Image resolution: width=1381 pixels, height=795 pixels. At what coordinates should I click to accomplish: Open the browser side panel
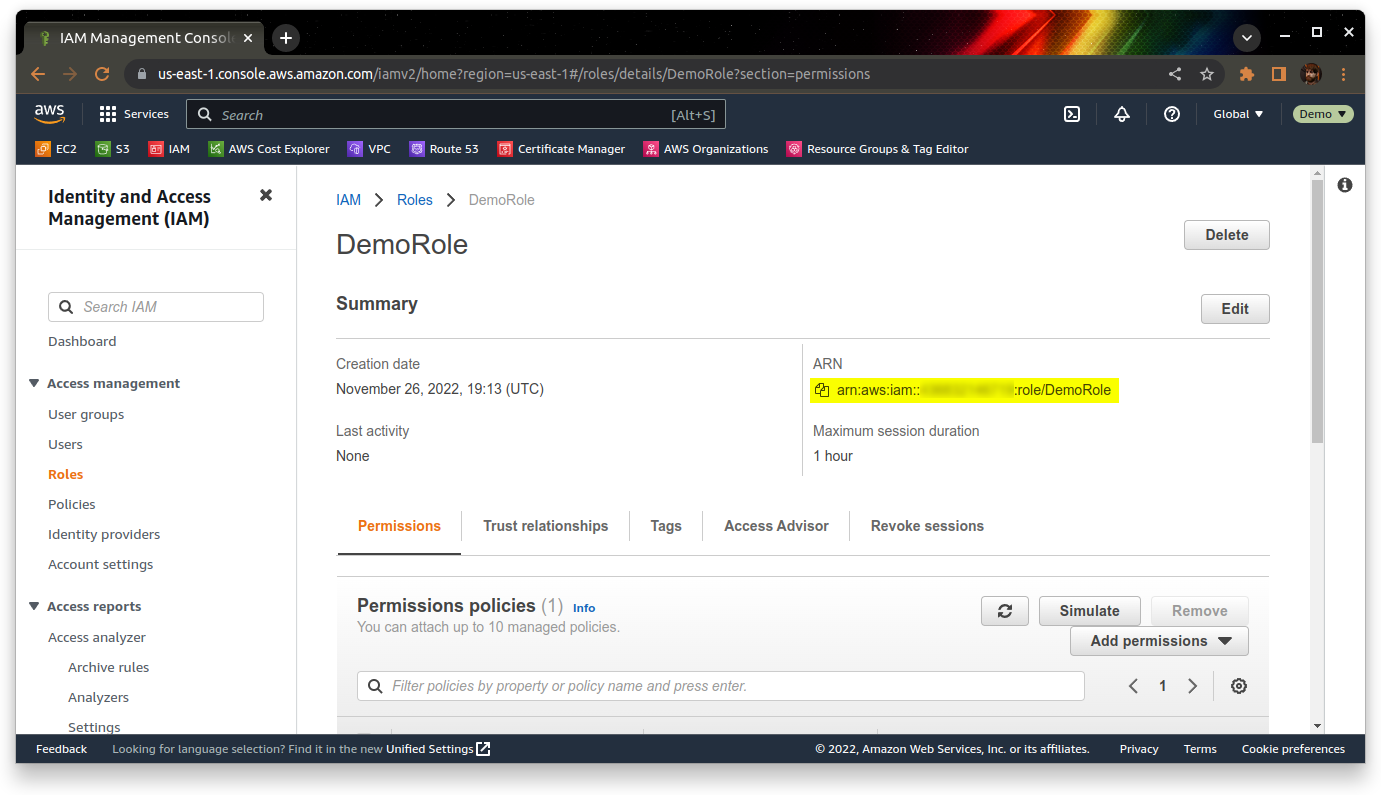coord(1278,74)
